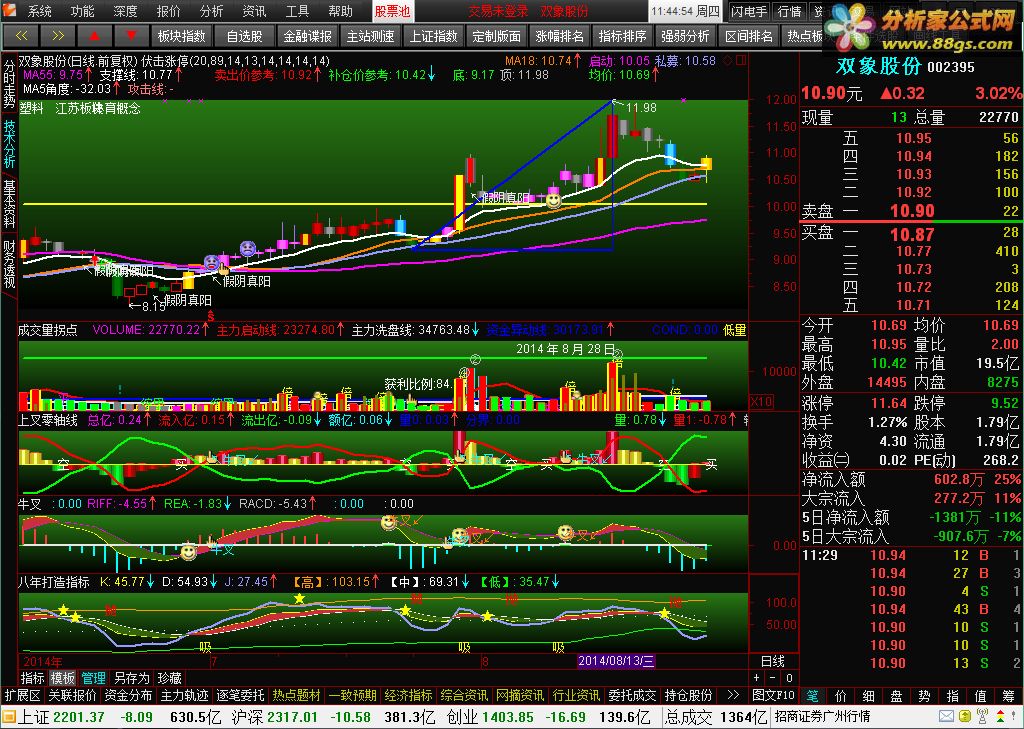Click the leftmost yellow star in 八年打造指标

[63, 610]
